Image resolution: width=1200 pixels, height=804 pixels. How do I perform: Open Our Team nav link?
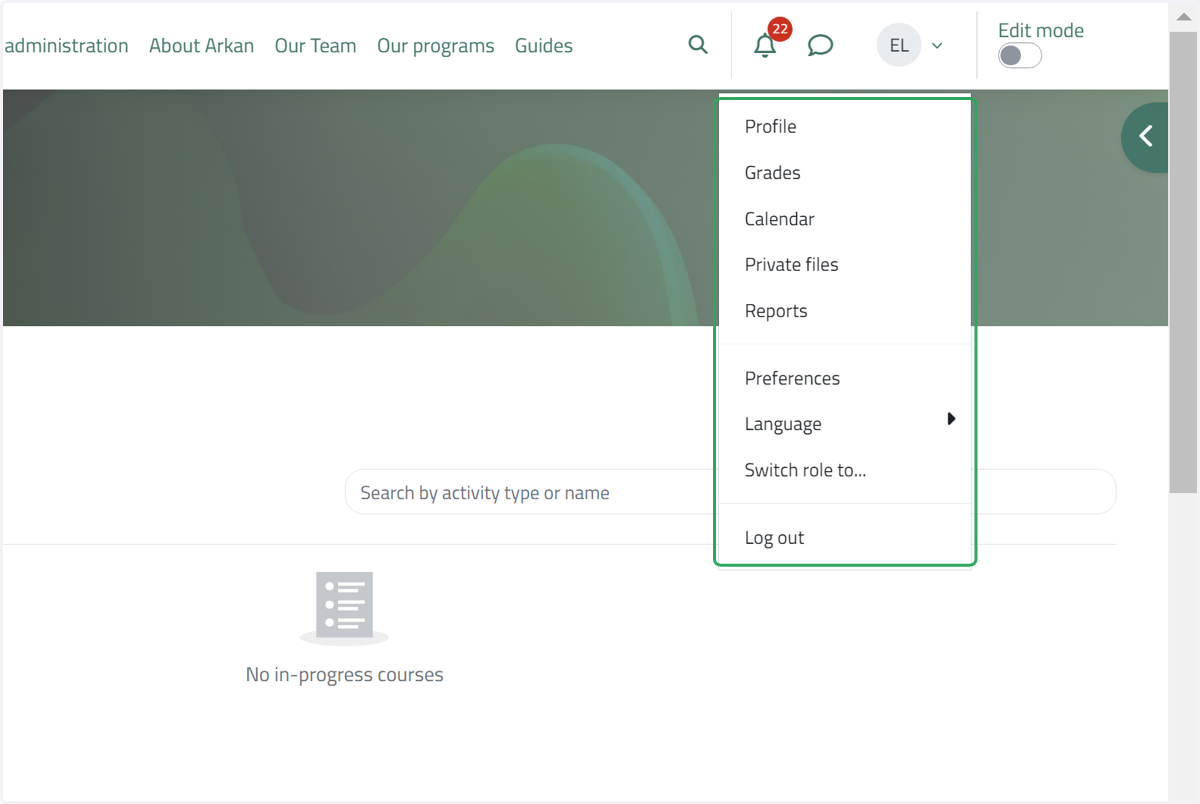point(315,46)
